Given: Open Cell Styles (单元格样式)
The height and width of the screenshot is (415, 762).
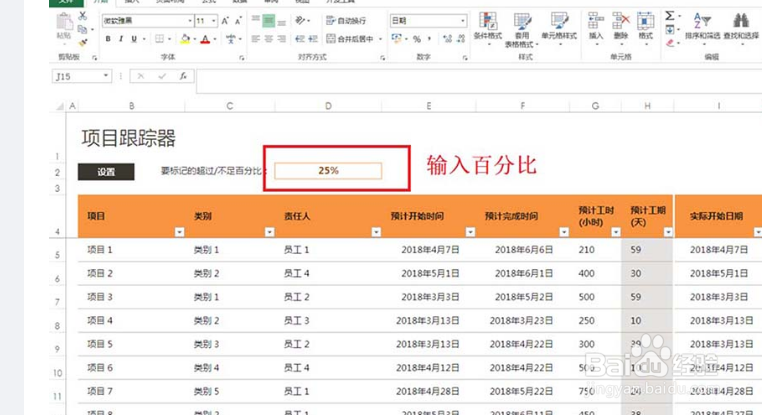Looking at the screenshot, I should (559, 29).
